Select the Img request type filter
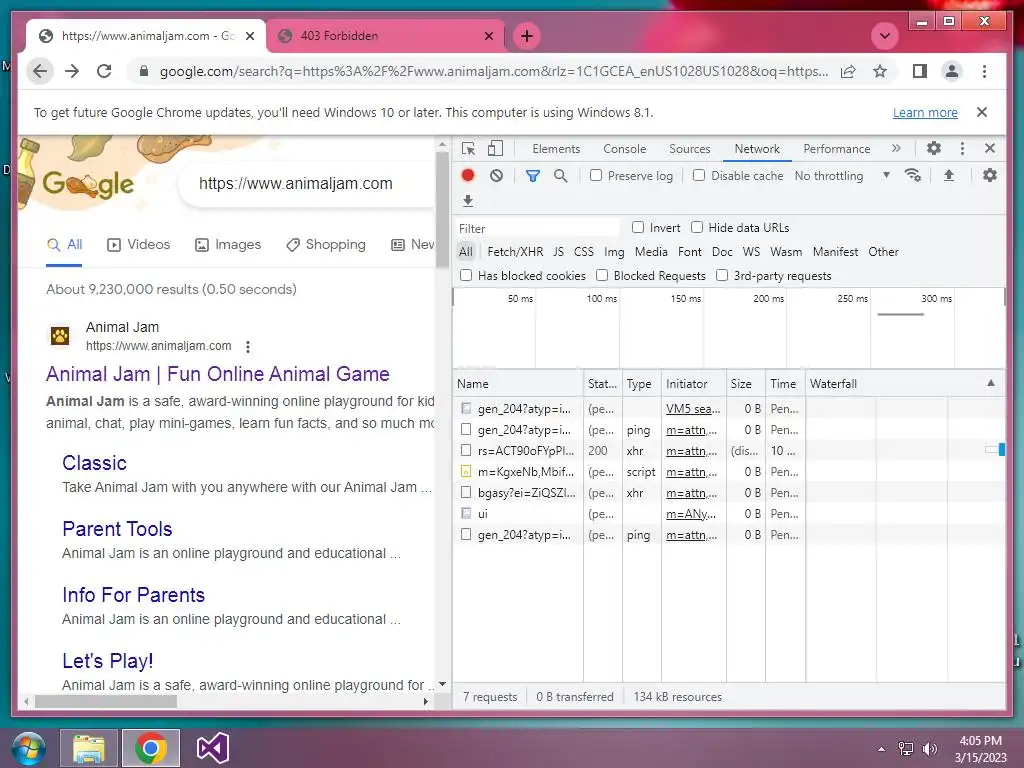Viewport: 1024px width, 768px height. (x=614, y=251)
